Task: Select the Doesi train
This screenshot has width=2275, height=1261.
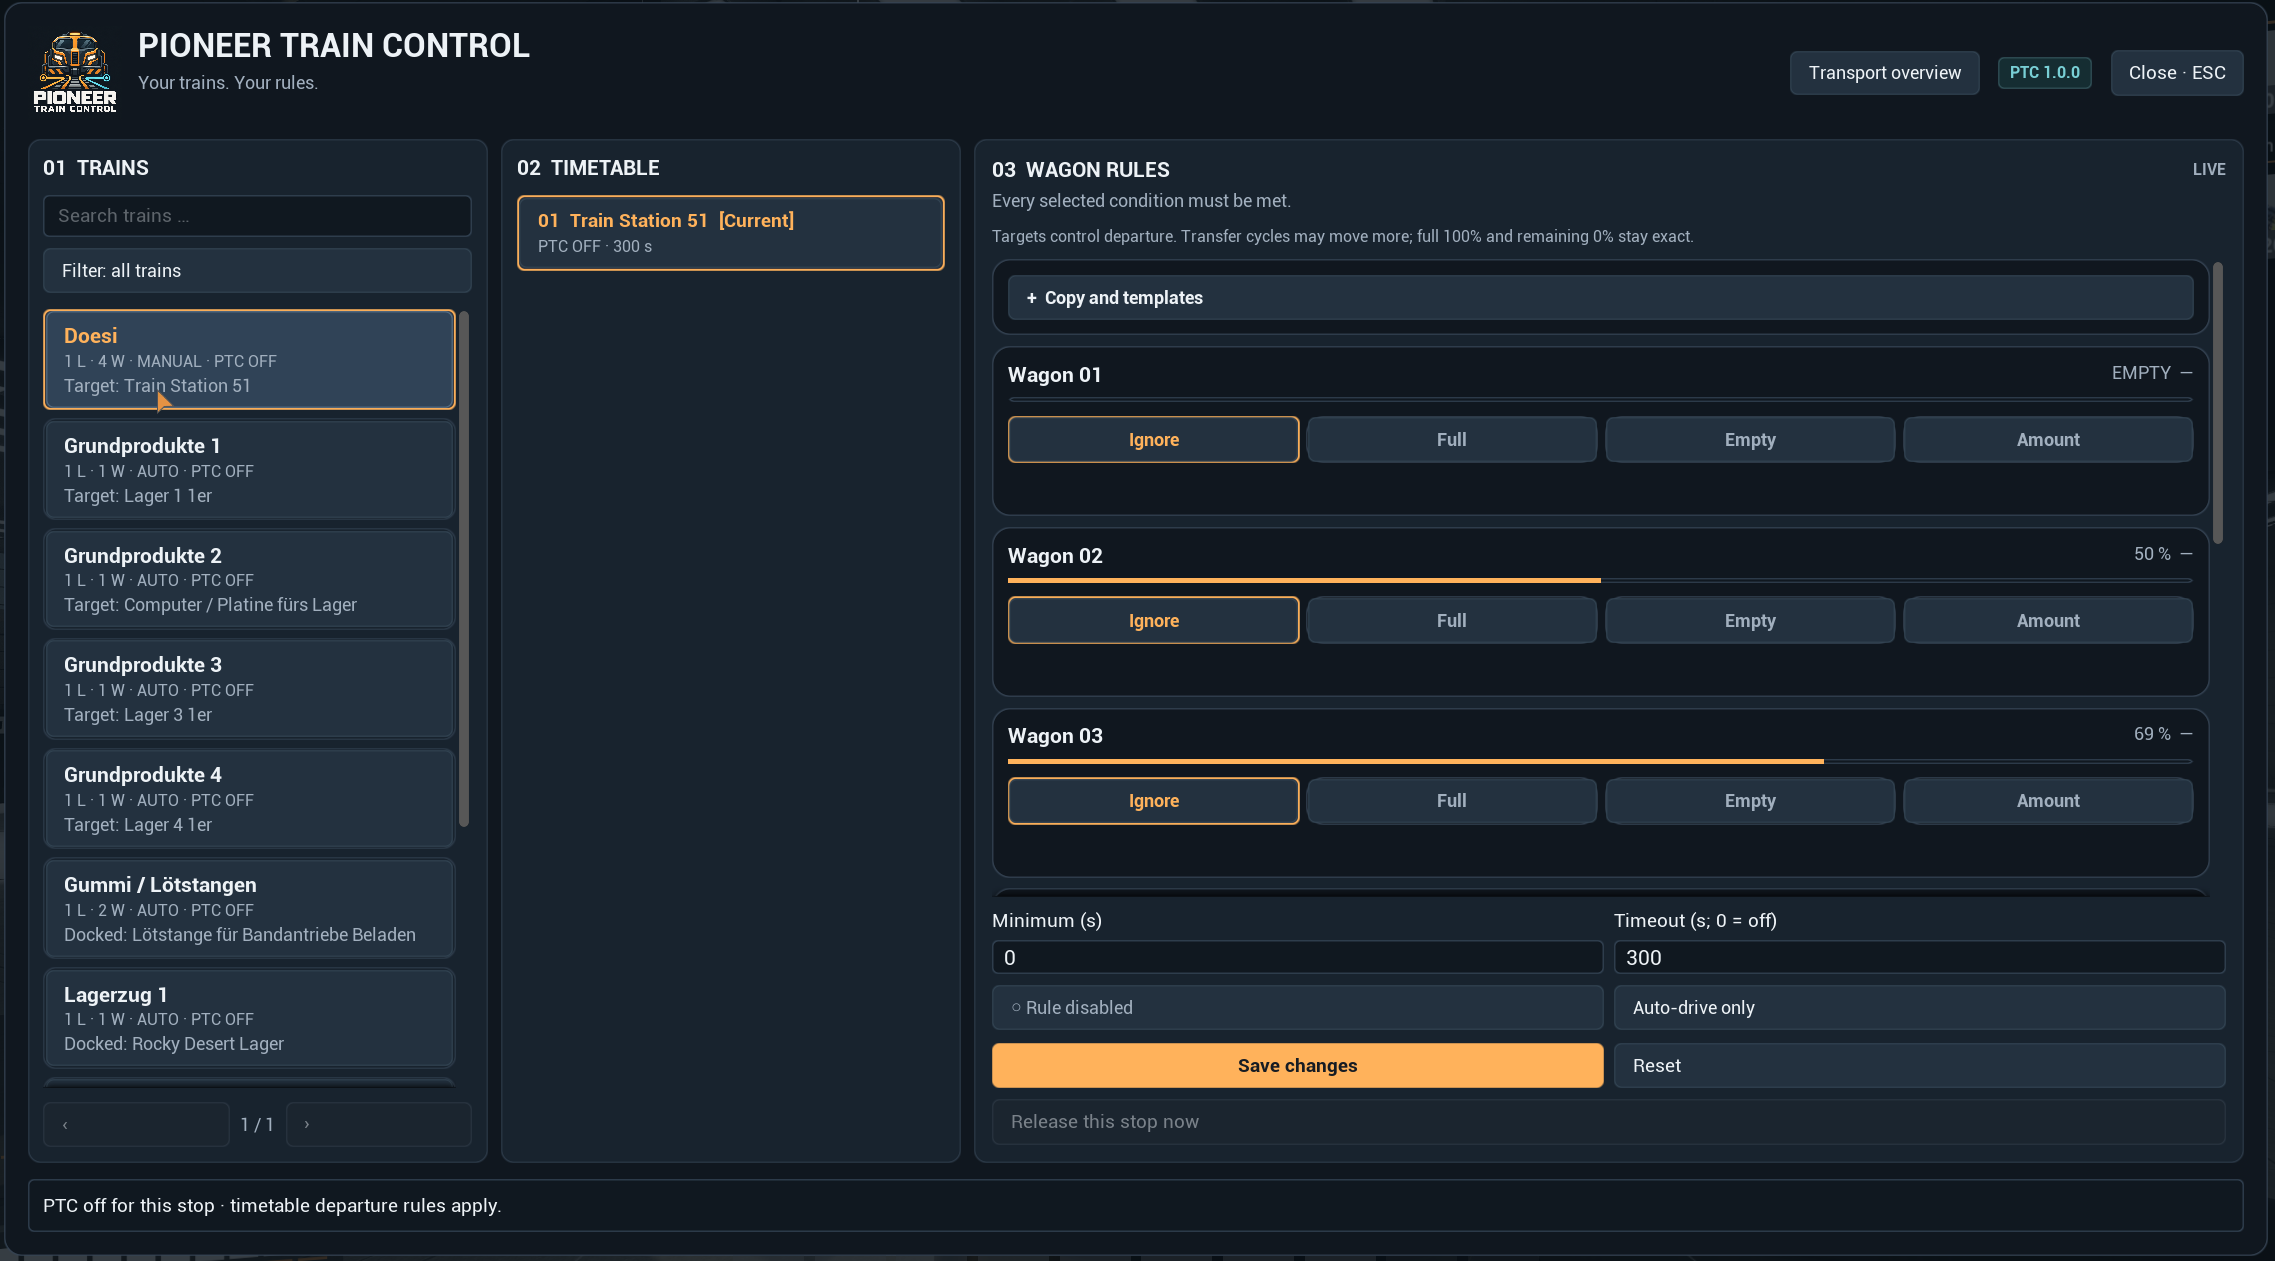Action: (x=249, y=360)
